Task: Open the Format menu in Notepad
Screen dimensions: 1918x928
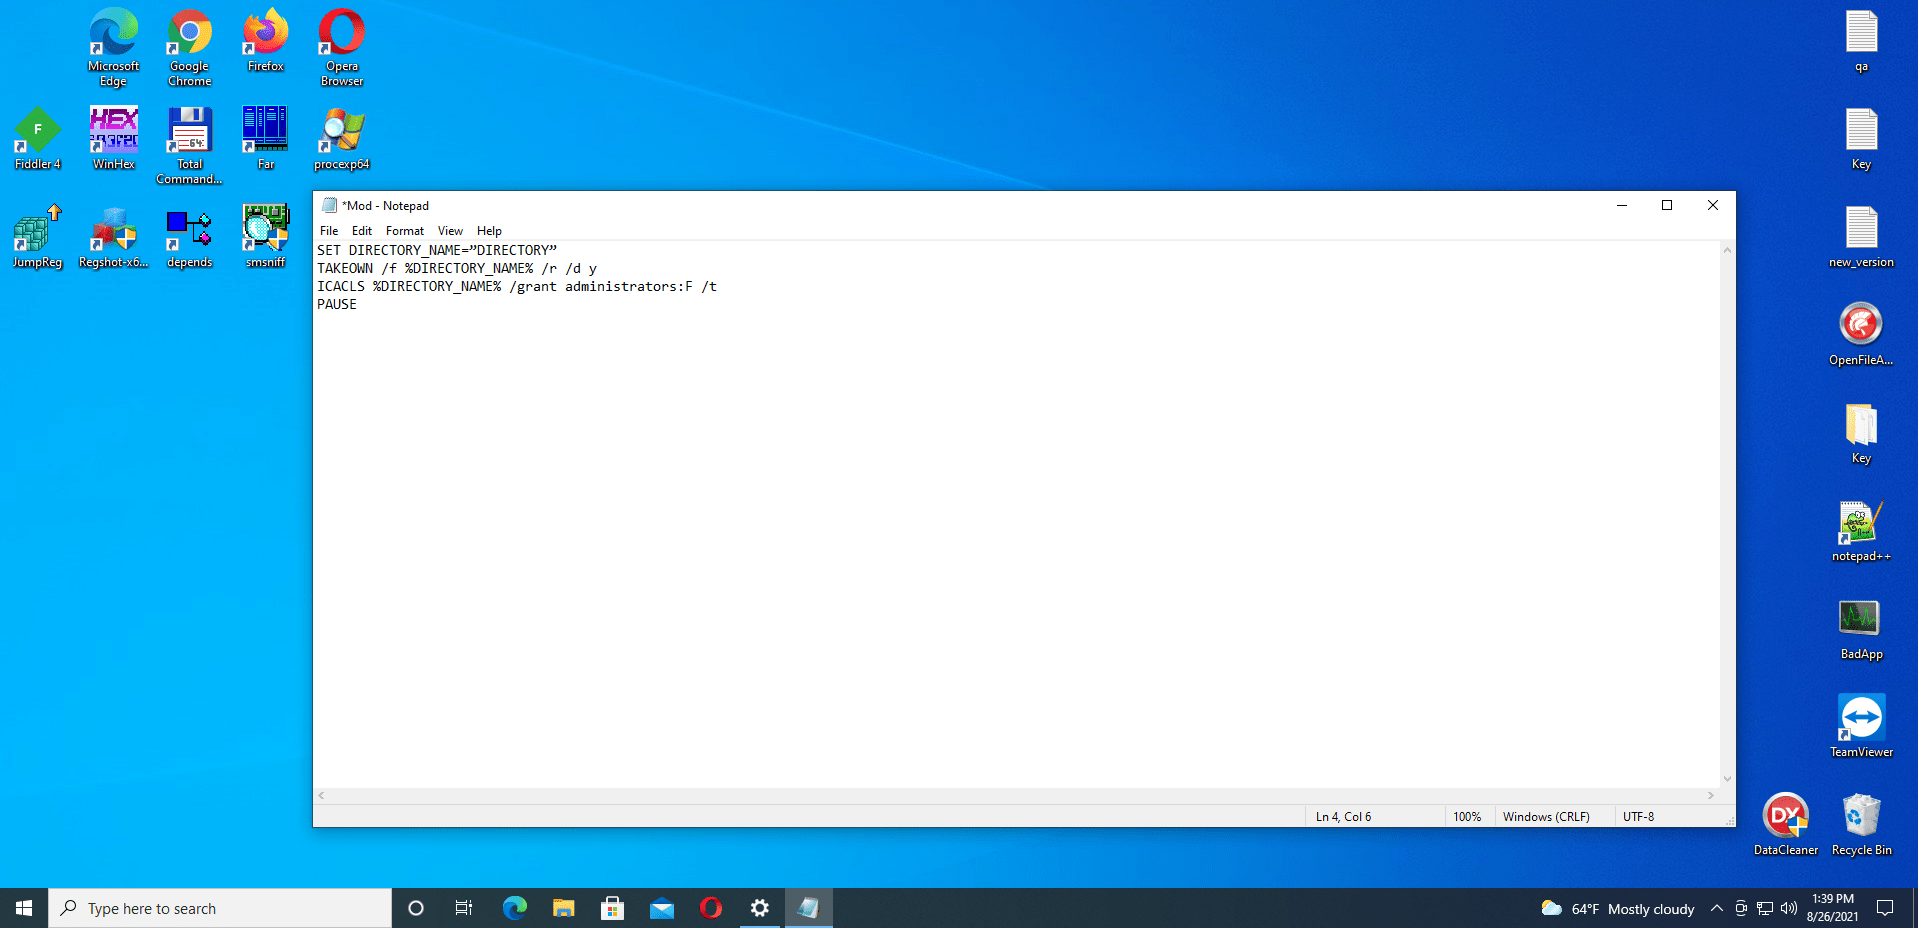Action: 404,231
